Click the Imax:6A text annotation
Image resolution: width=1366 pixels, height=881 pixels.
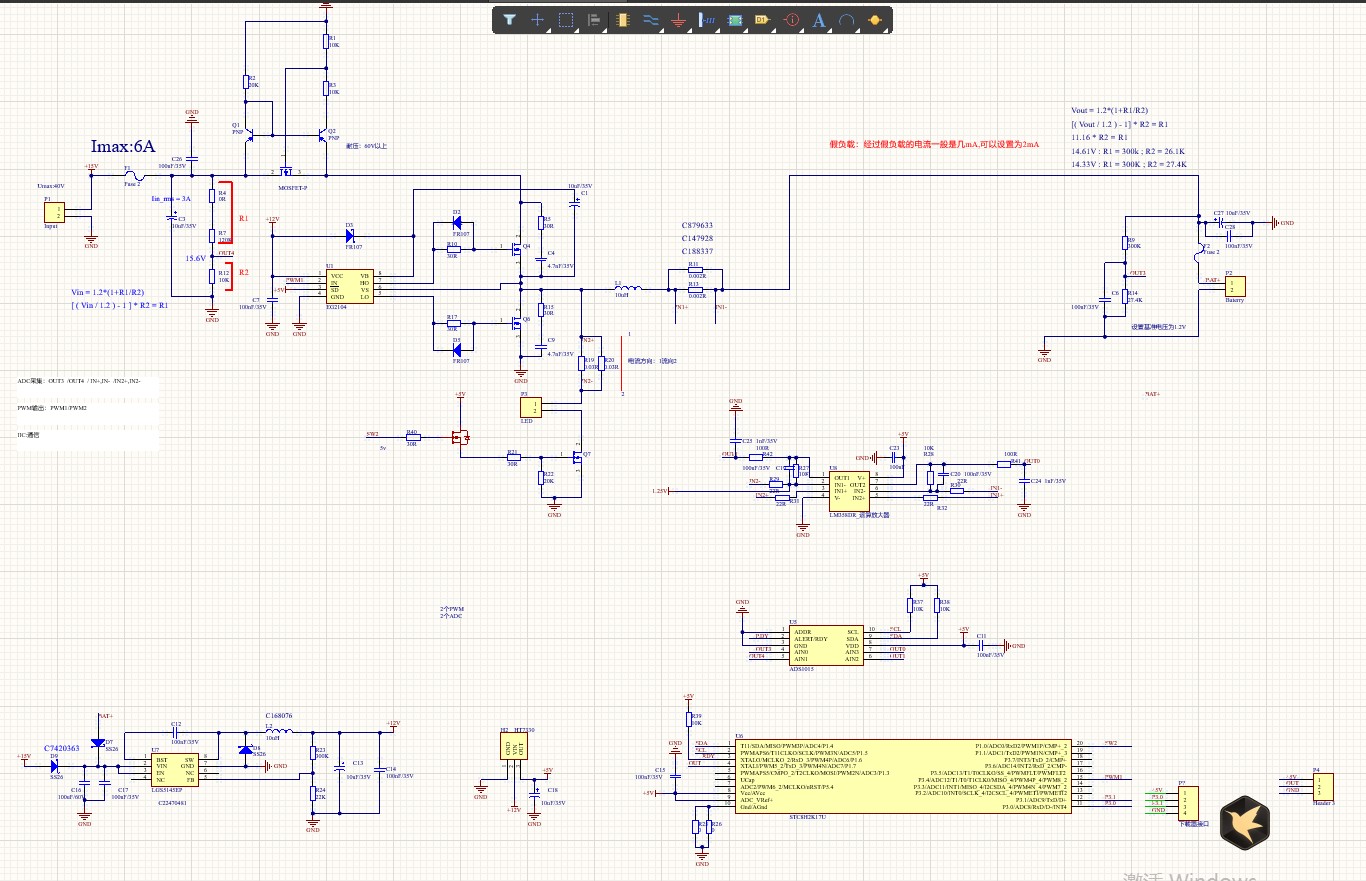(123, 147)
